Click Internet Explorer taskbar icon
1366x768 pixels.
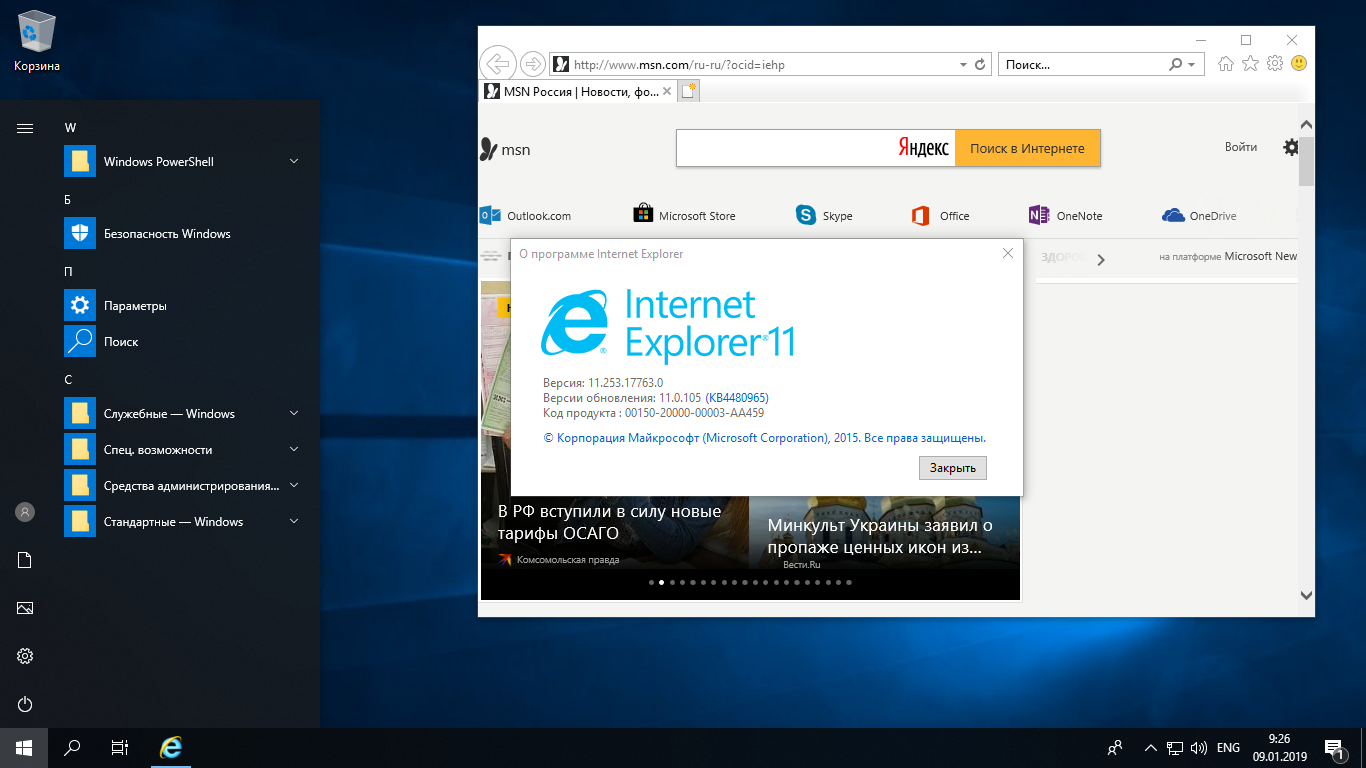tap(172, 747)
